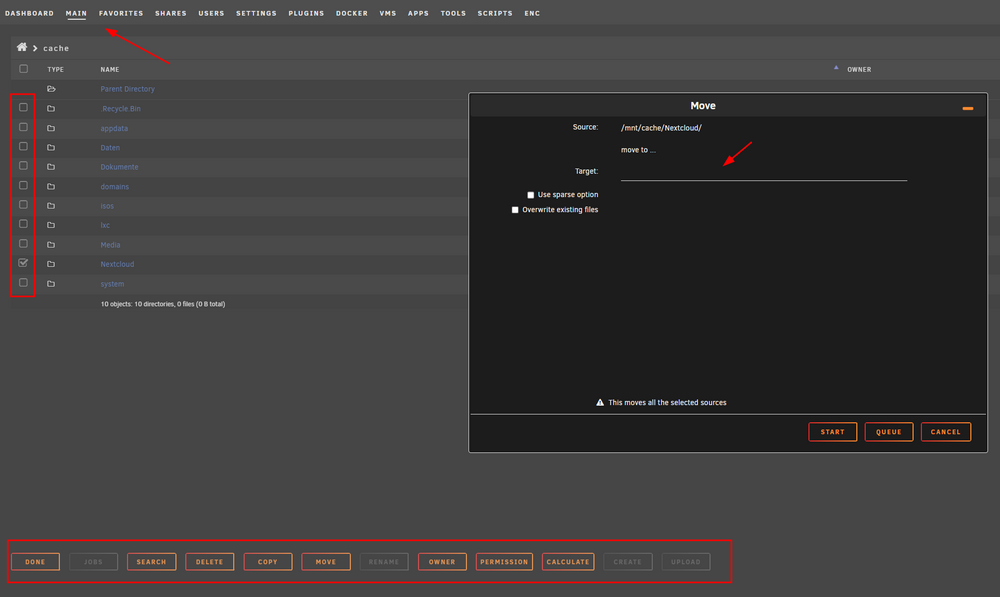
Task: Open the Docker tab
Action: [352, 13]
